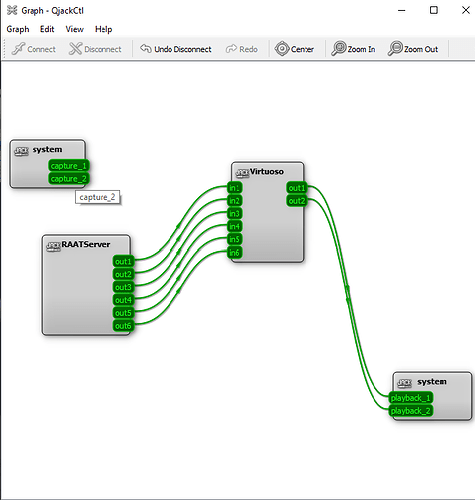Click the Virtuoso node title
Screen dimensions: 475x500
[x=267, y=172]
